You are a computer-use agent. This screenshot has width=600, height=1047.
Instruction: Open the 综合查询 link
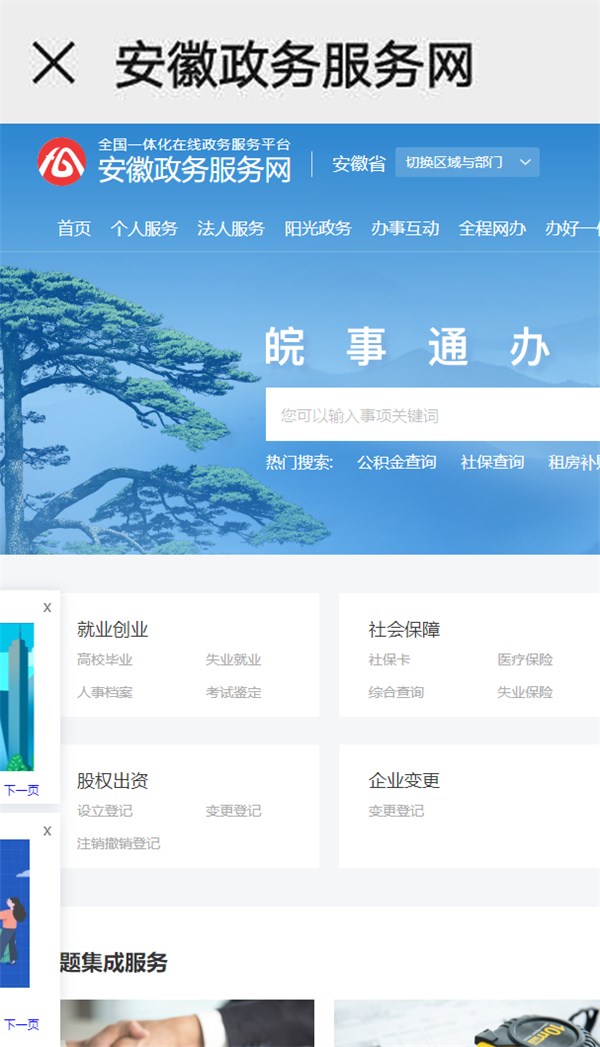tap(396, 692)
